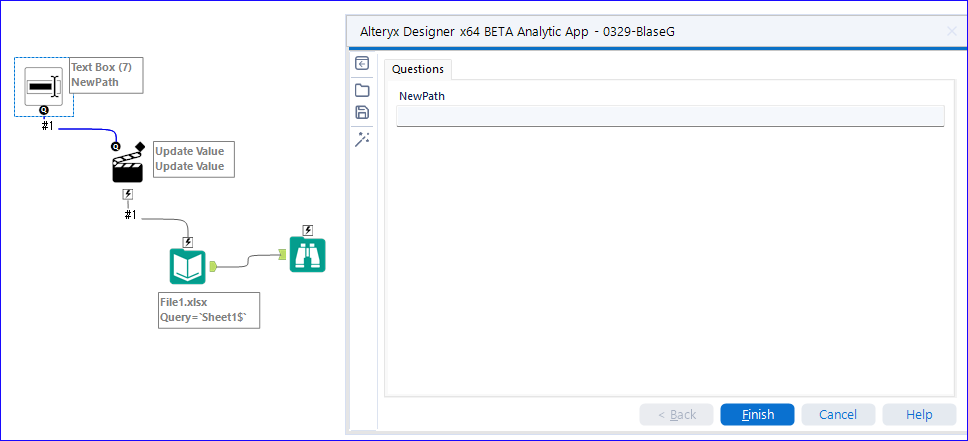This screenshot has width=968, height=441.
Task: Click the Q anchor under Text Box
Action: (44, 110)
